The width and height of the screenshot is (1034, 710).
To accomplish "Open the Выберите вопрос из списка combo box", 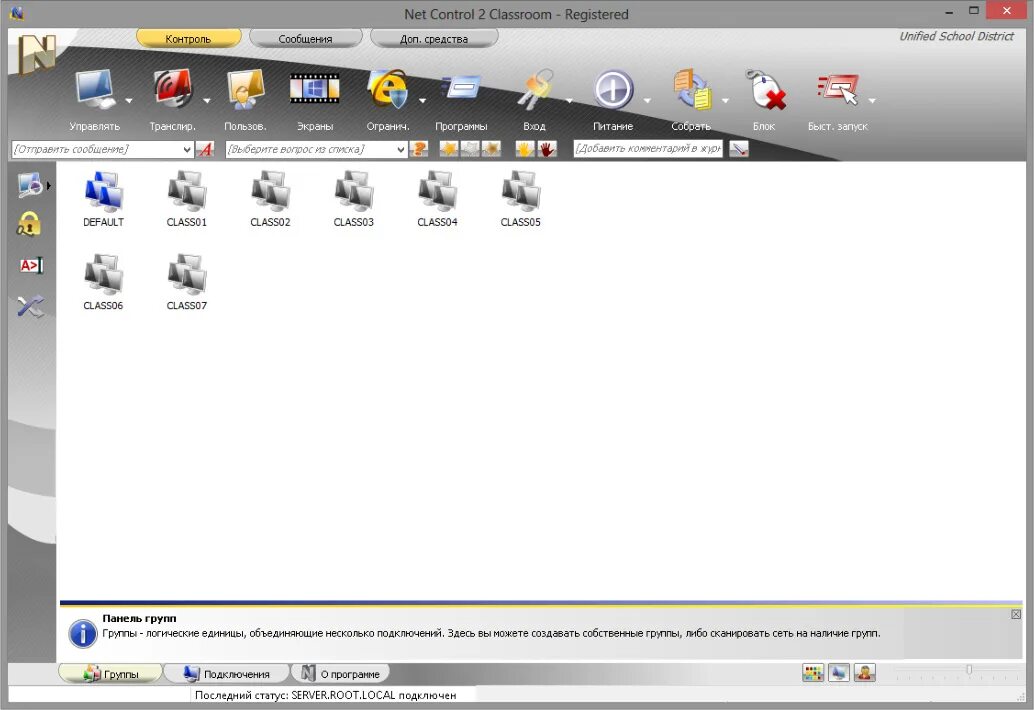I will [316, 150].
